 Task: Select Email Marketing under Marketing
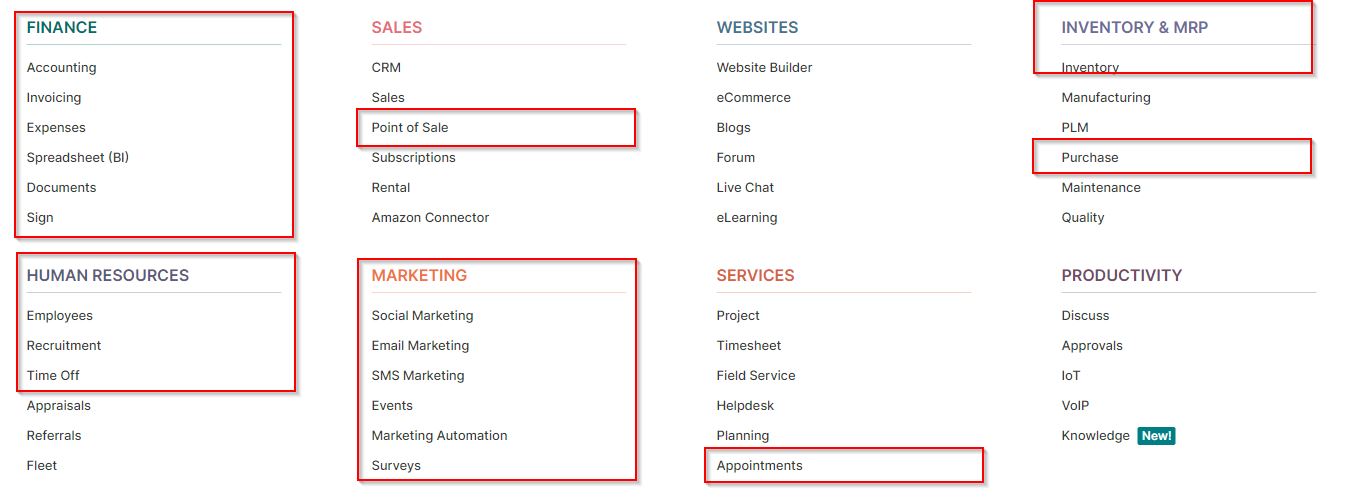[x=420, y=346]
